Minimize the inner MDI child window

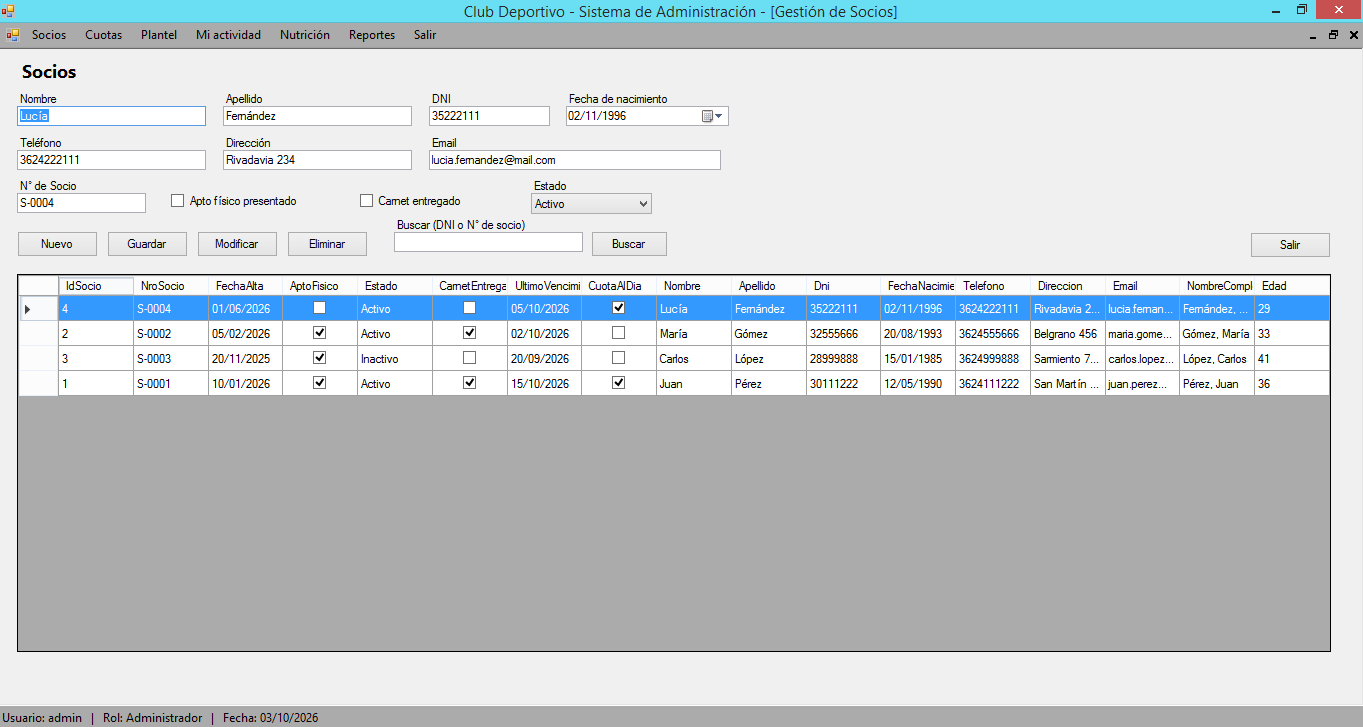point(1313,35)
